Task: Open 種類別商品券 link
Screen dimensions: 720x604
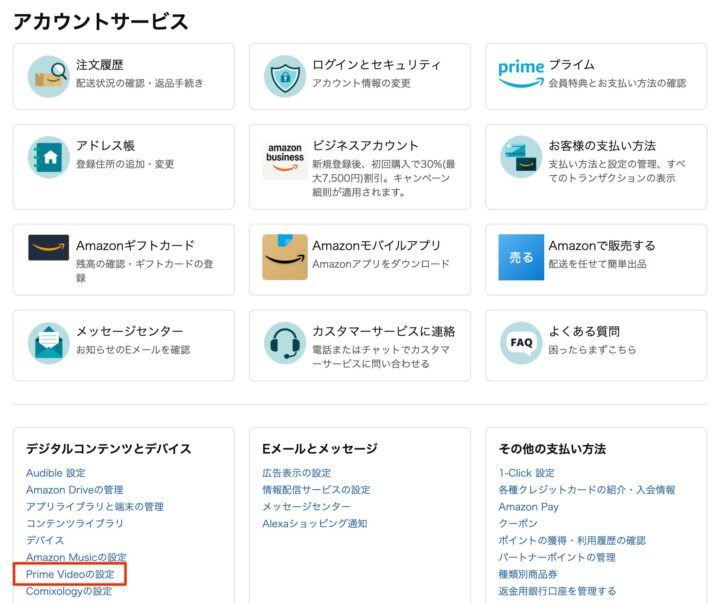Action: pyautogui.click(x=528, y=574)
